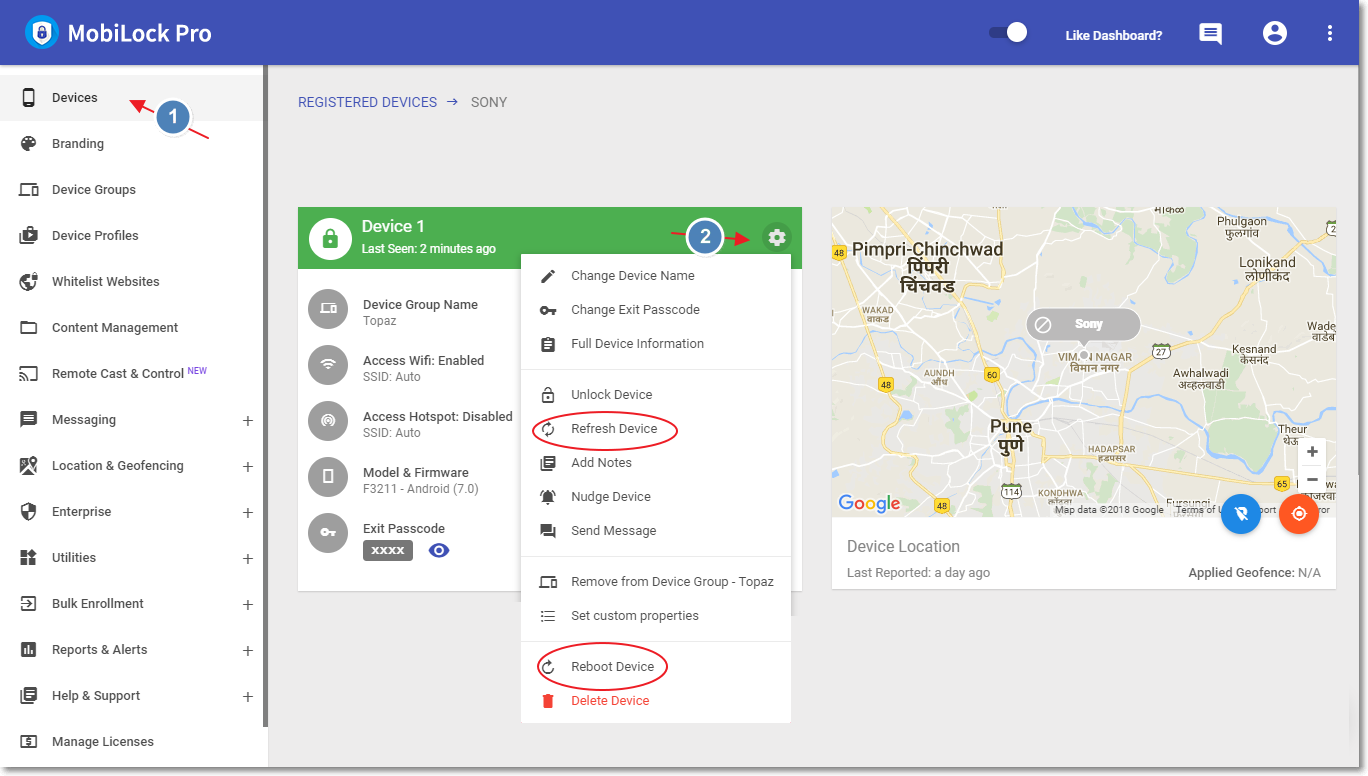This screenshot has height=776, width=1368.
Task: Open Full Device Information
Action: click(656, 344)
